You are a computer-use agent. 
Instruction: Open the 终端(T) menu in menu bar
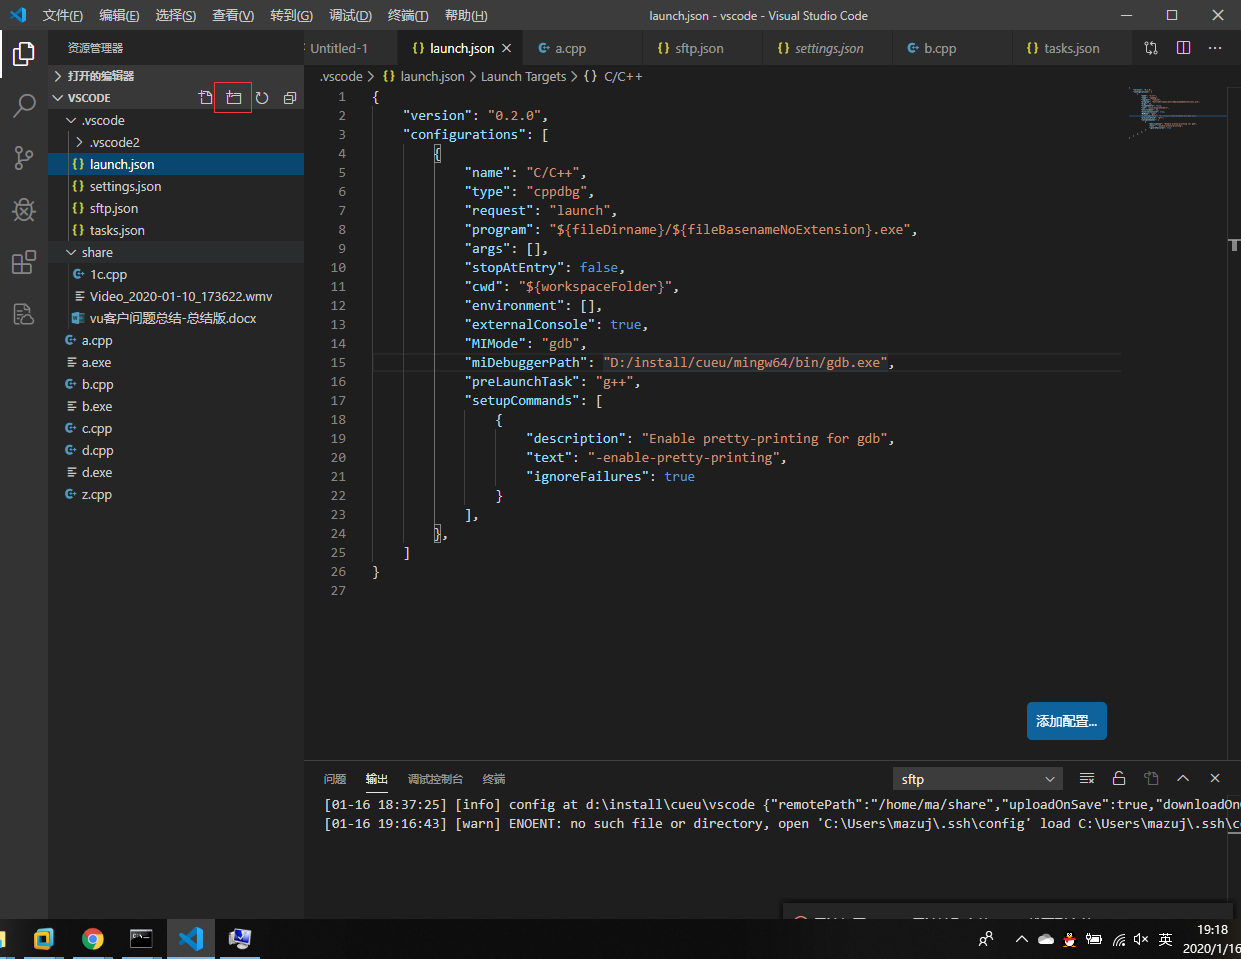point(407,15)
